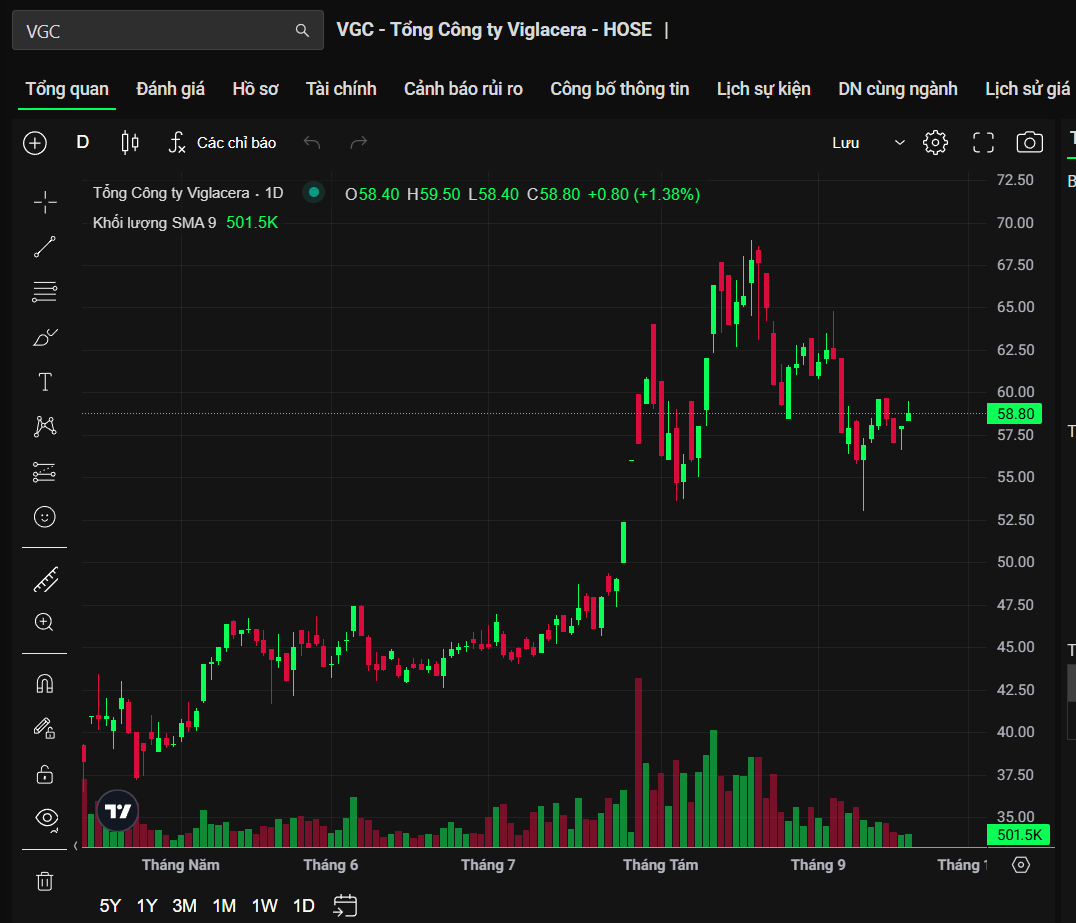
Task: Click the TradingView logo badge
Action: [x=118, y=811]
